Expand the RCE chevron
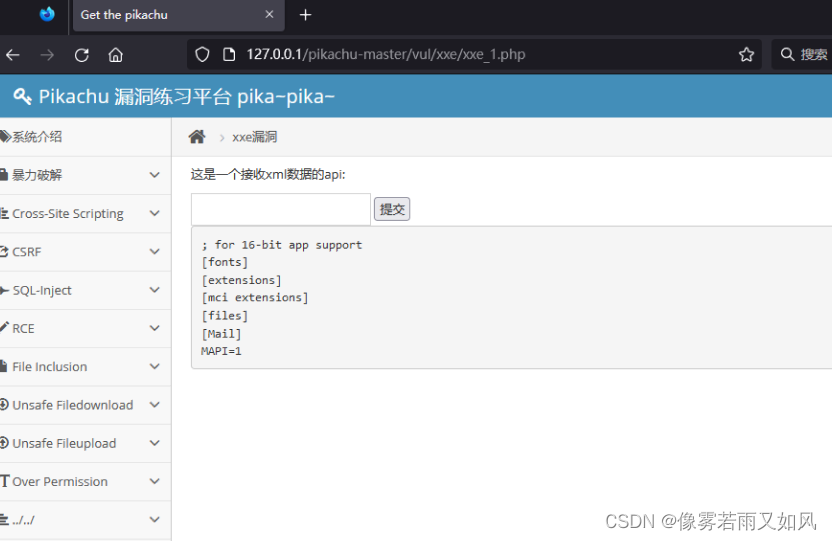 [154, 328]
